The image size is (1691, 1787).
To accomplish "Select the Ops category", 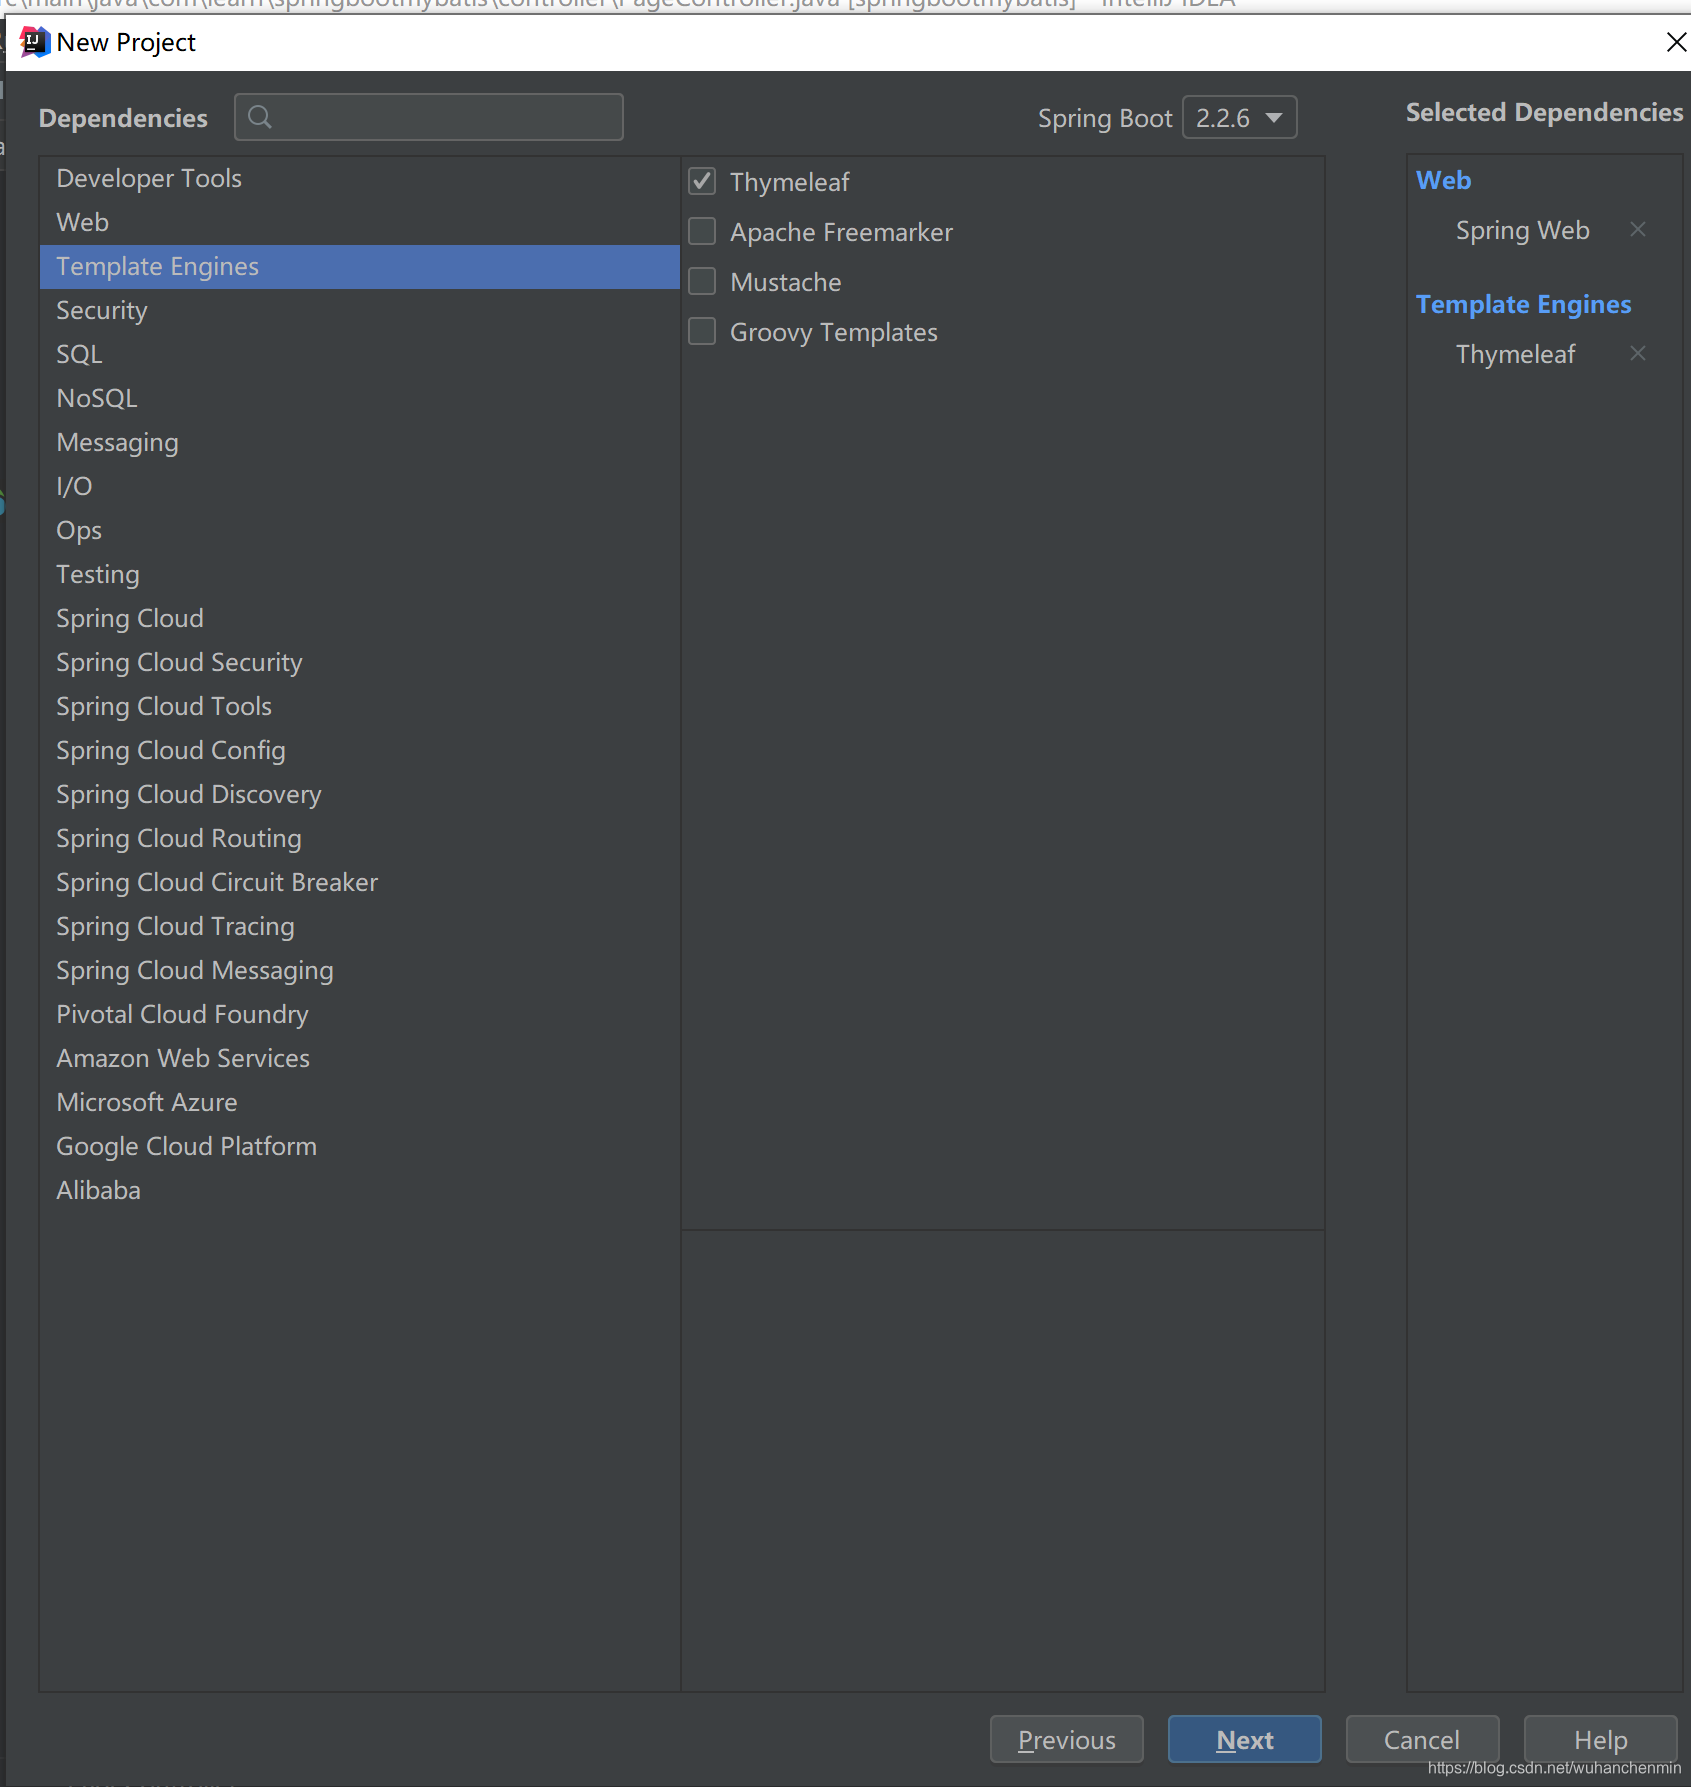I will click(360, 531).
